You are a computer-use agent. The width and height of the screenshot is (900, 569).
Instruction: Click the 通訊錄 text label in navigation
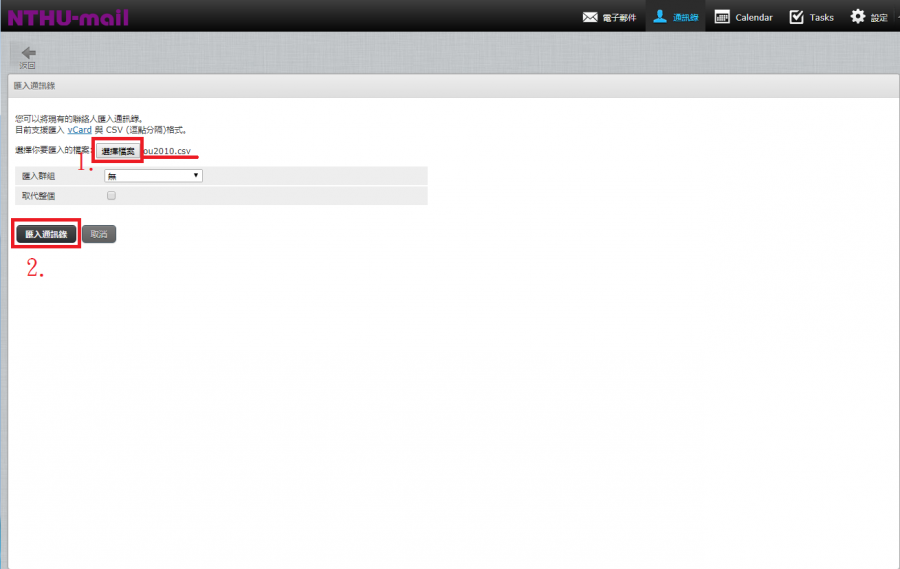[x=686, y=18]
